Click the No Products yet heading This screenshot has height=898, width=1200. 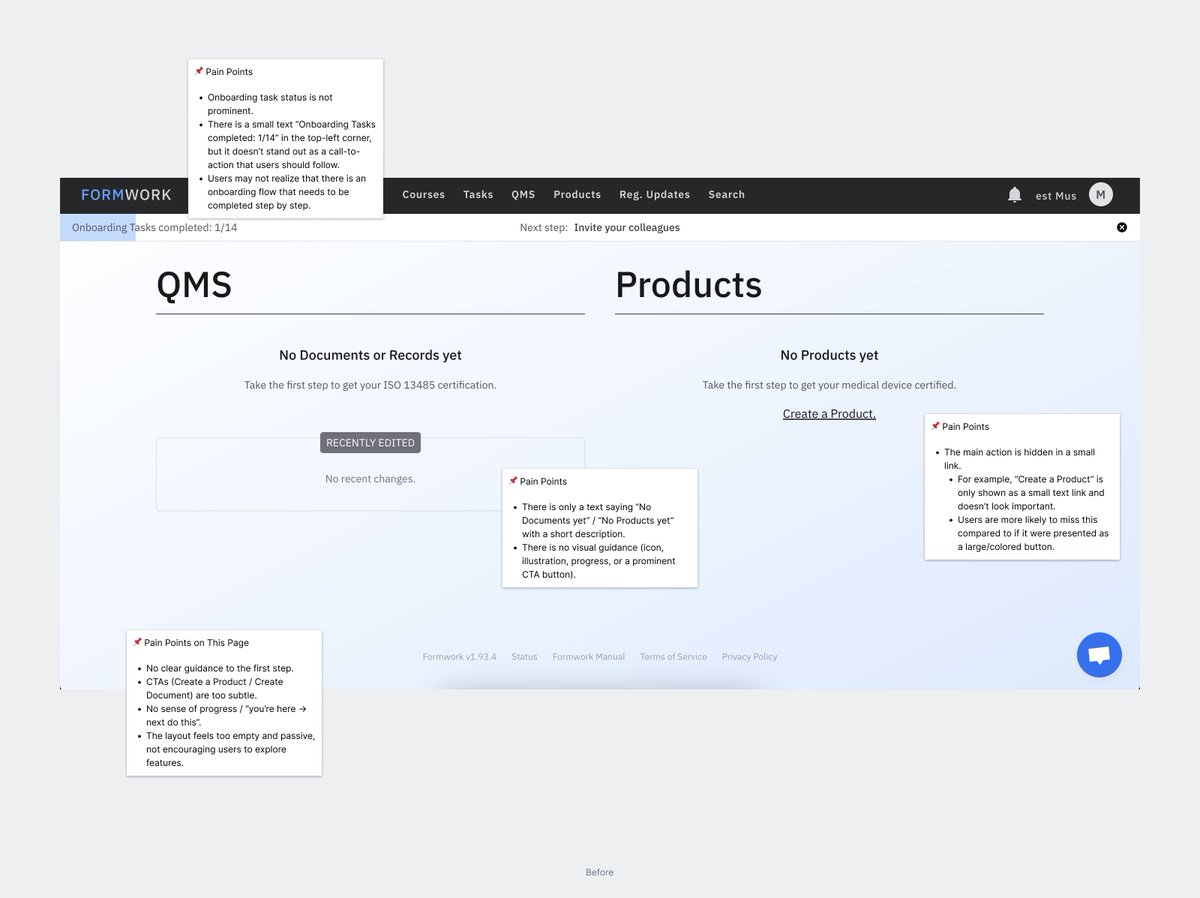(x=829, y=355)
